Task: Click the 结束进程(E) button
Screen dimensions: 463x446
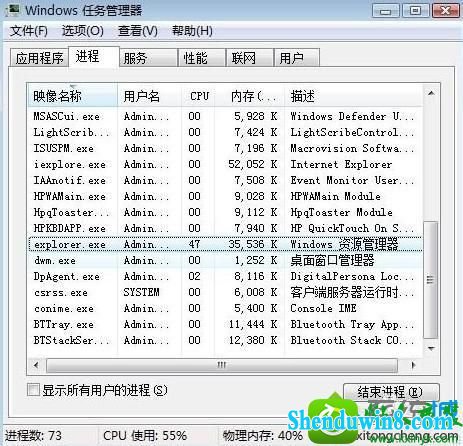Action: [391, 392]
